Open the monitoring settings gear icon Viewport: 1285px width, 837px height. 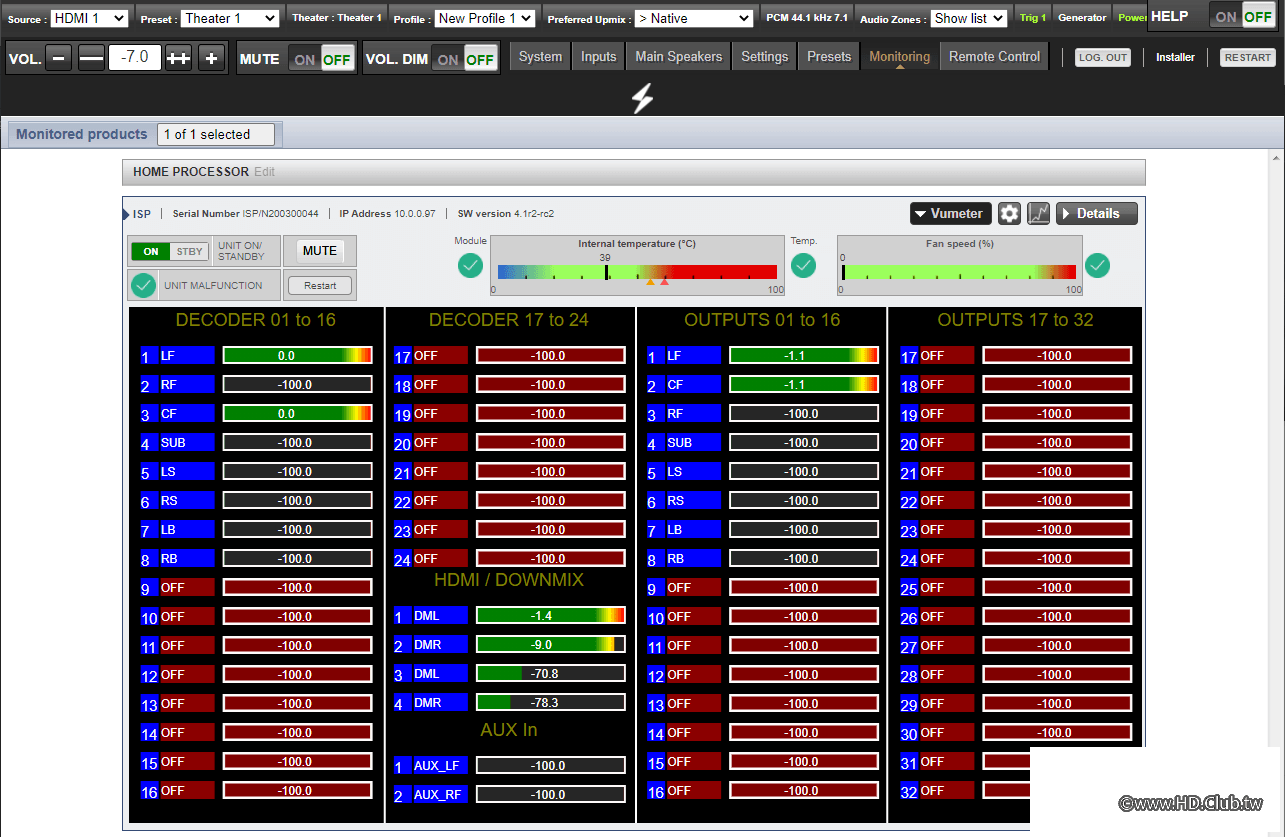1010,213
